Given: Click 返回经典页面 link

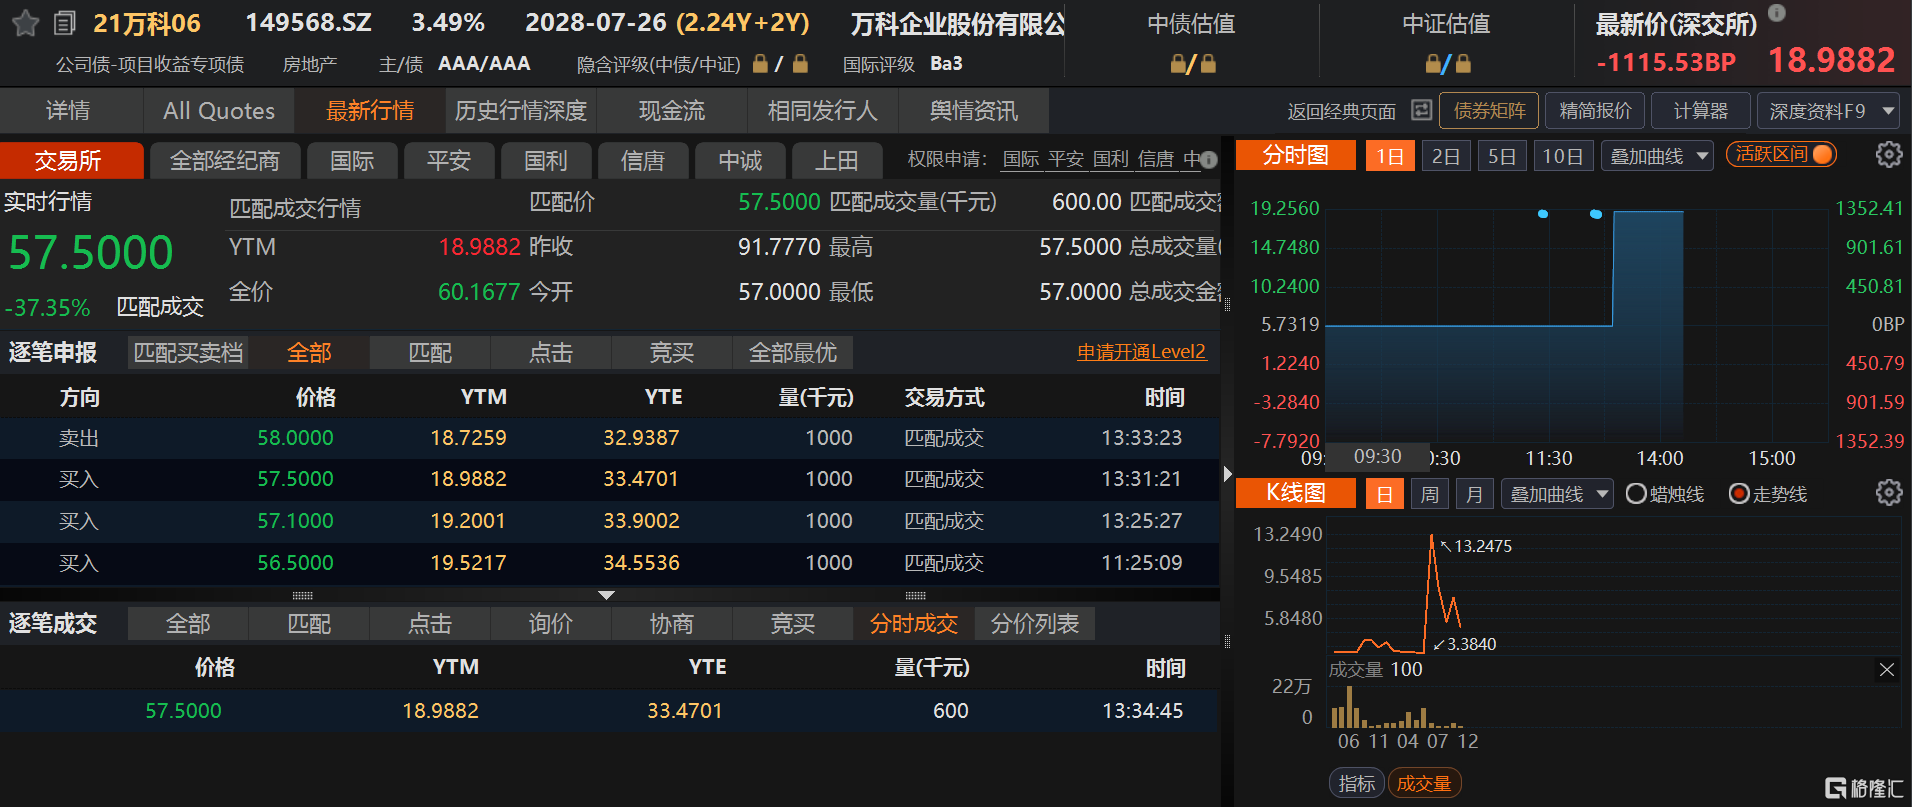Looking at the screenshot, I should pos(1342,112).
